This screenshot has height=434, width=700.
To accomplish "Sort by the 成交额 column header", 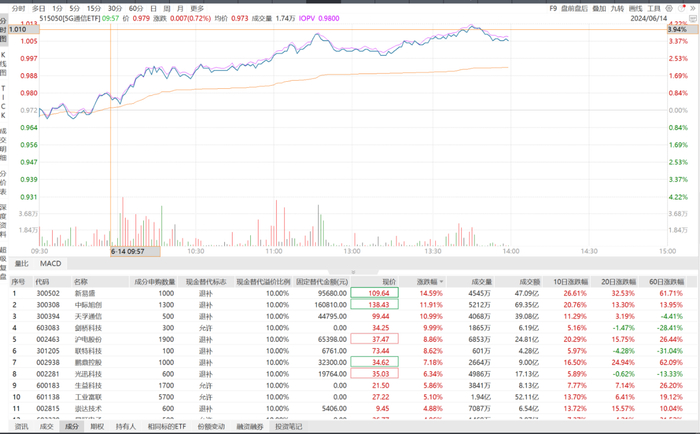I will tap(530, 282).
